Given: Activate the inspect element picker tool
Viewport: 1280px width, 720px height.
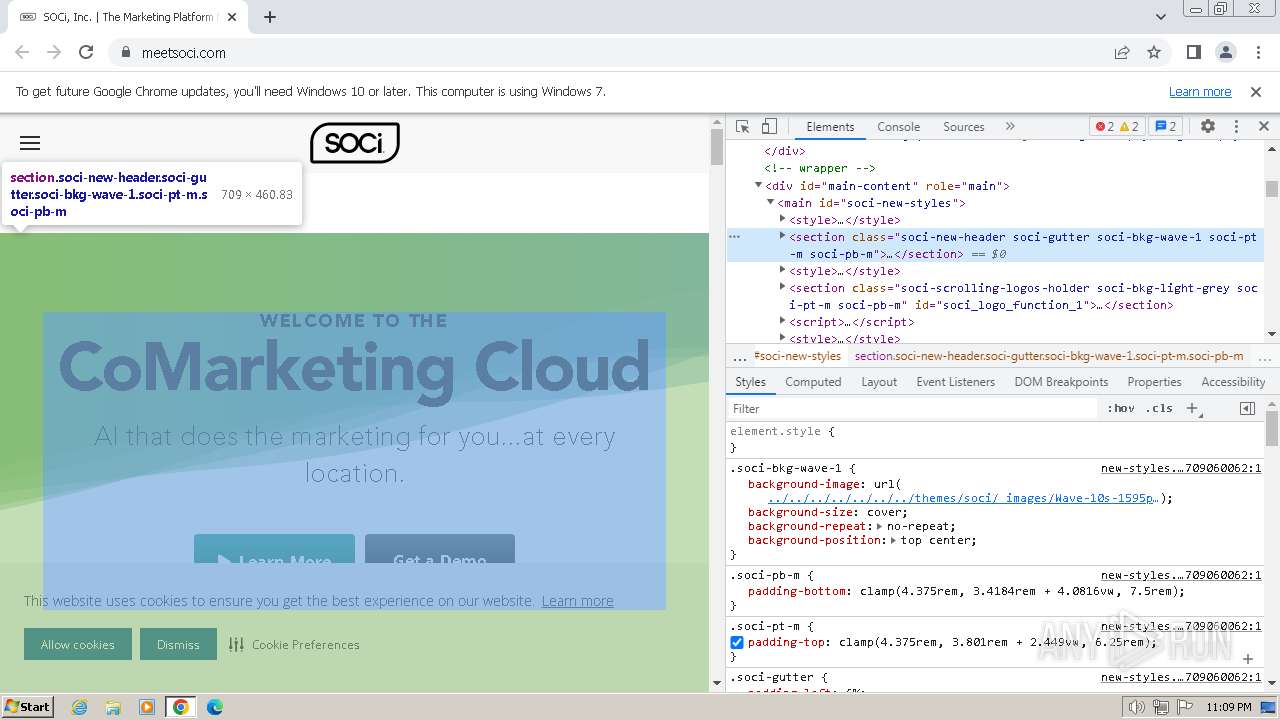Looking at the screenshot, I should click(742, 126).
